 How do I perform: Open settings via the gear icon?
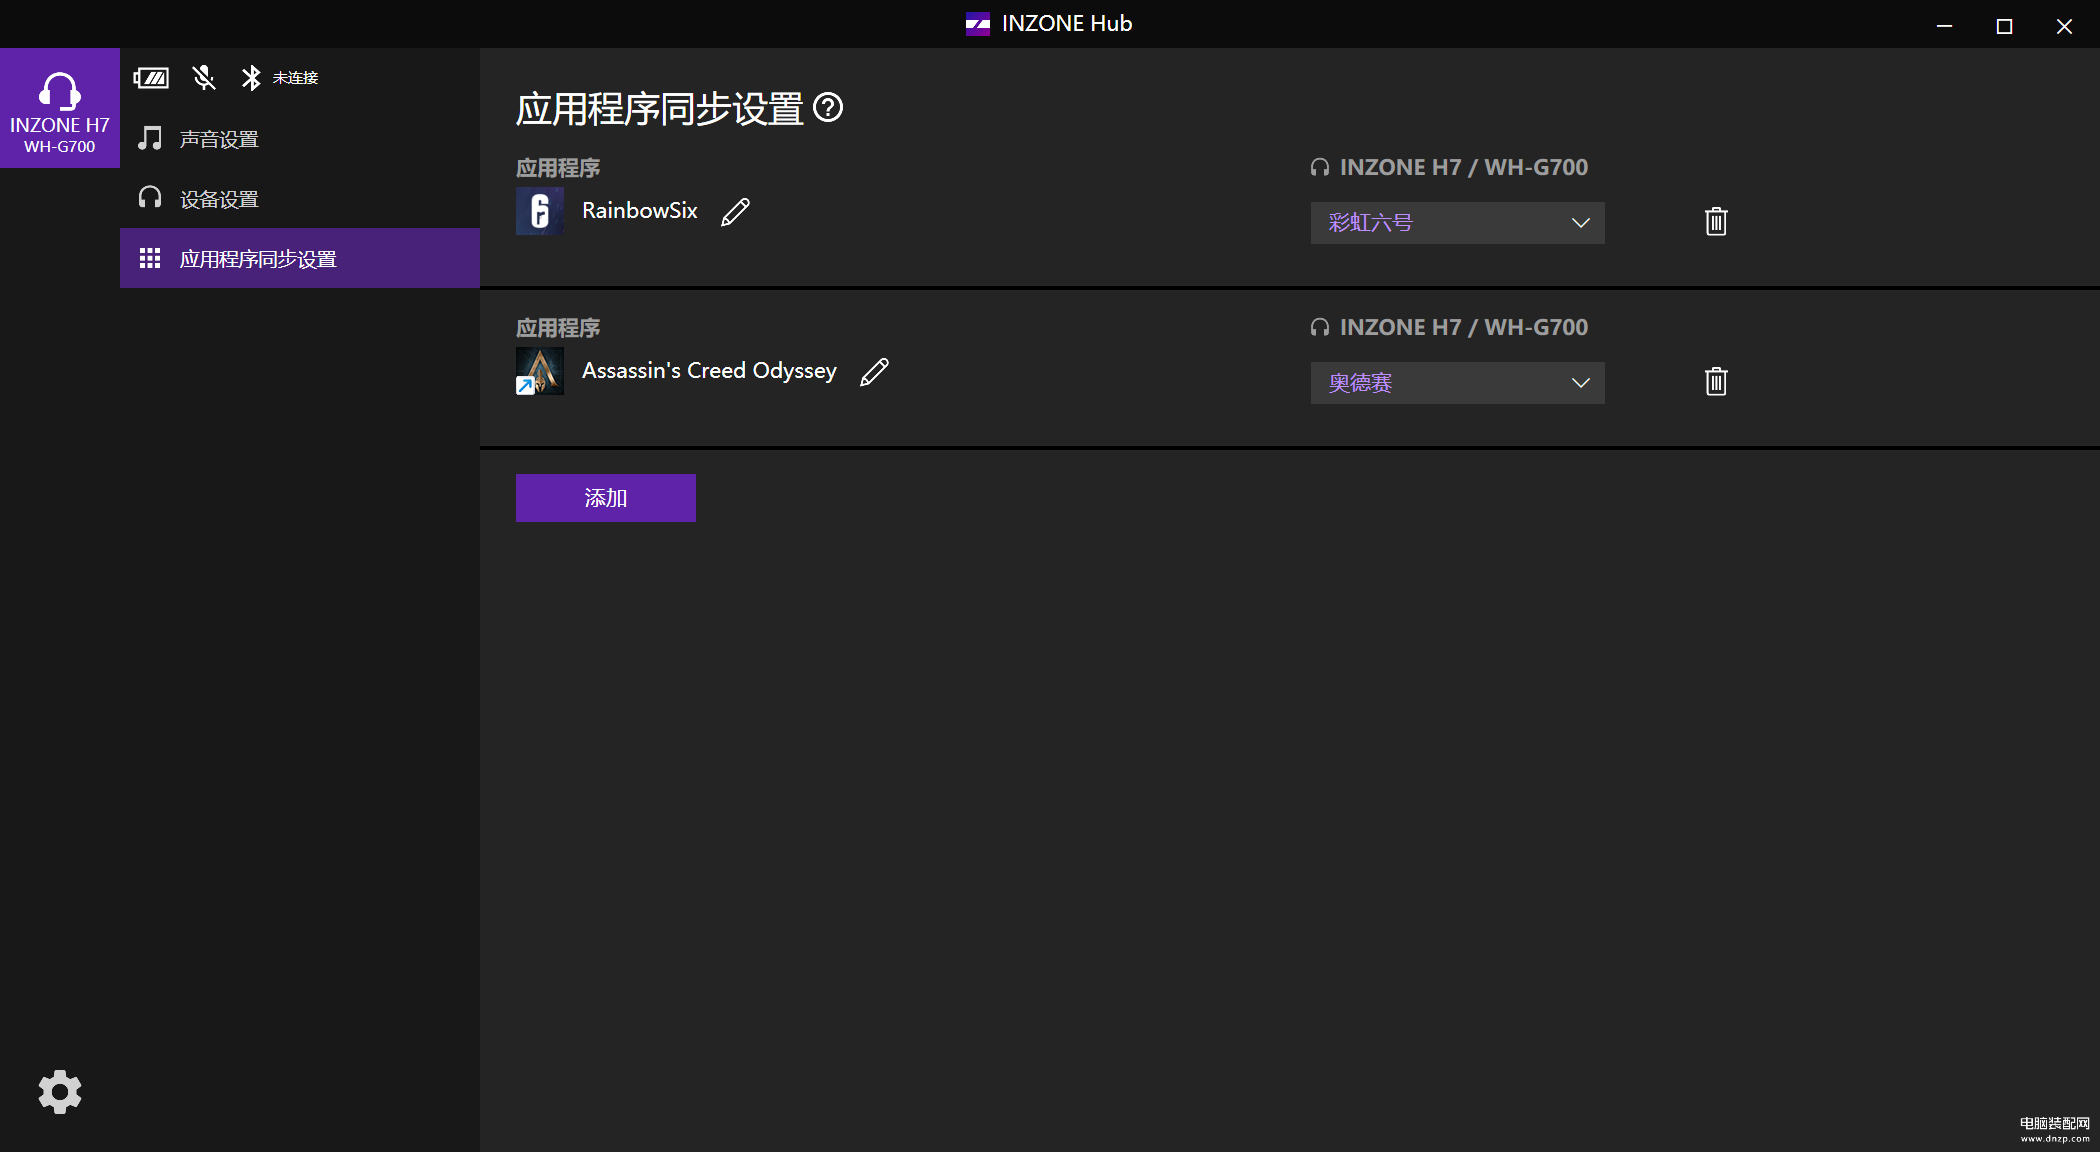60,1092
